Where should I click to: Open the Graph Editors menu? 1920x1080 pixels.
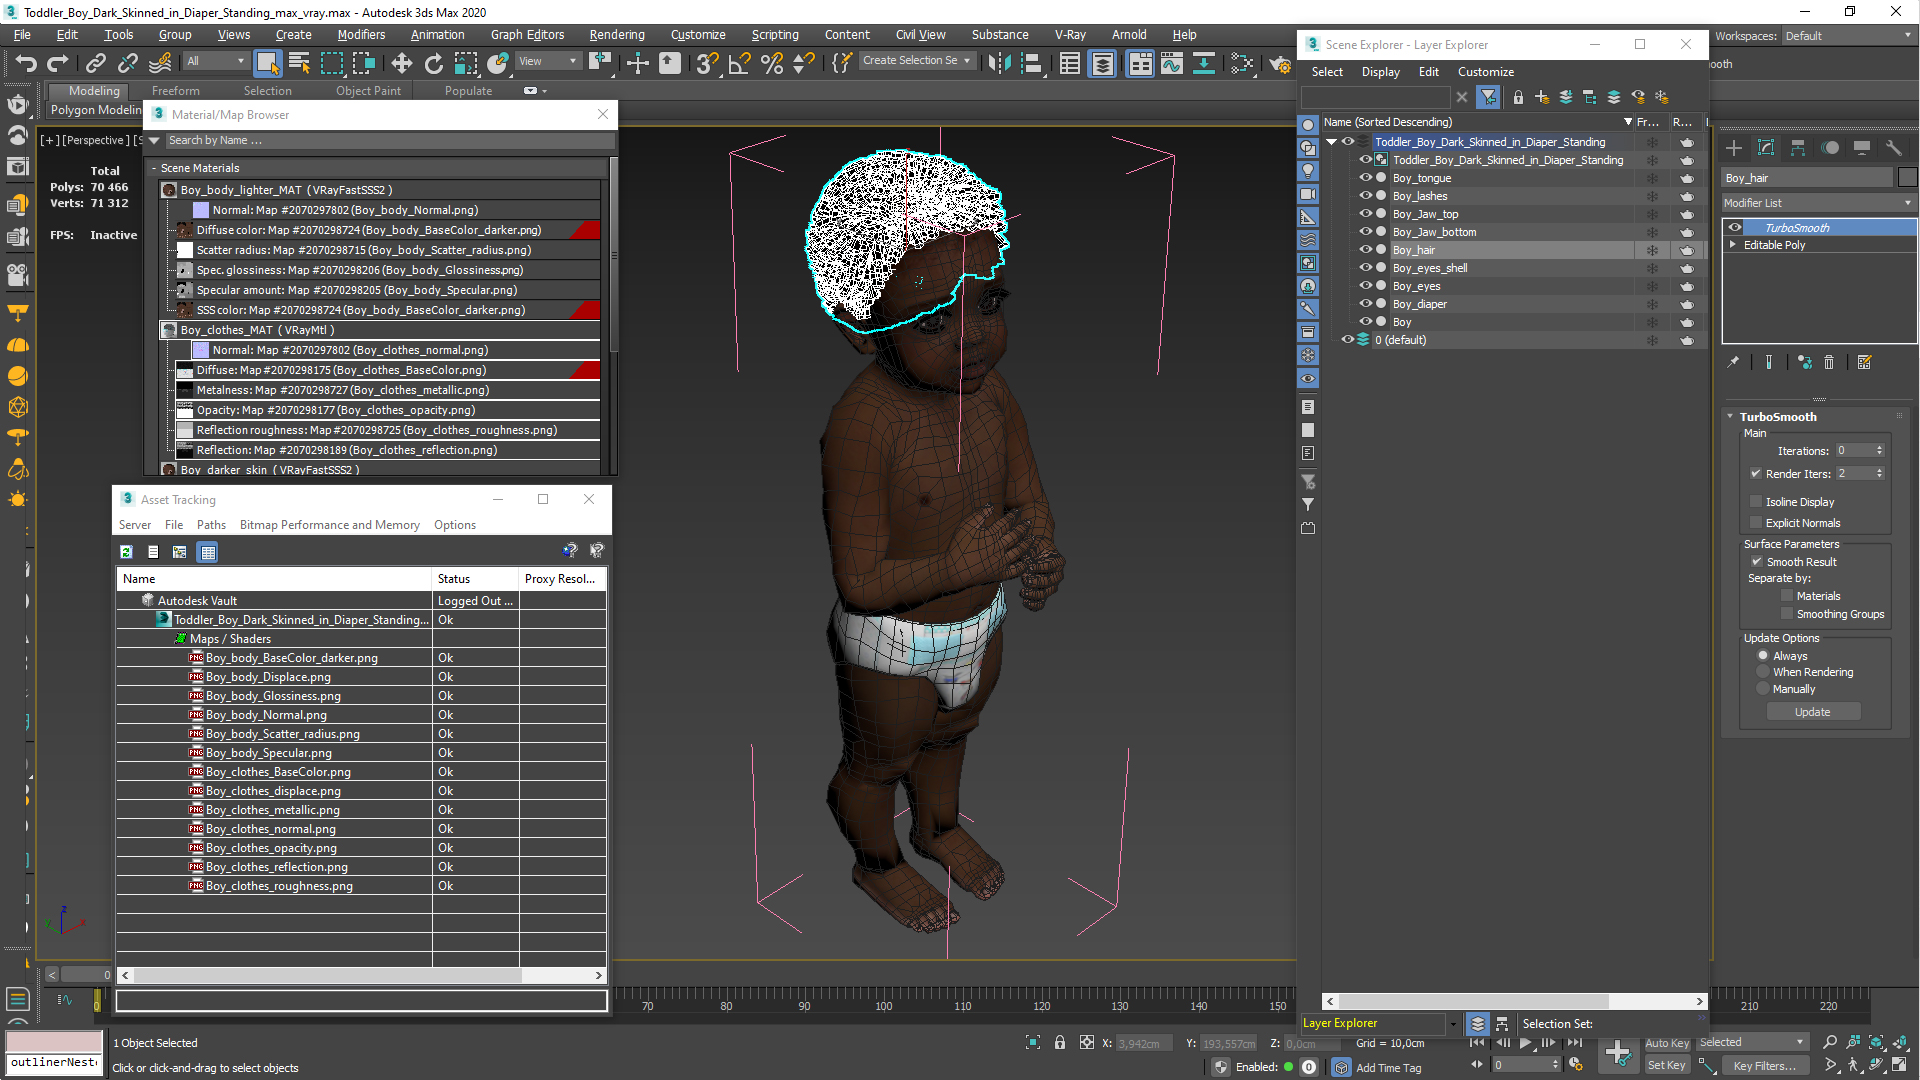527,35
